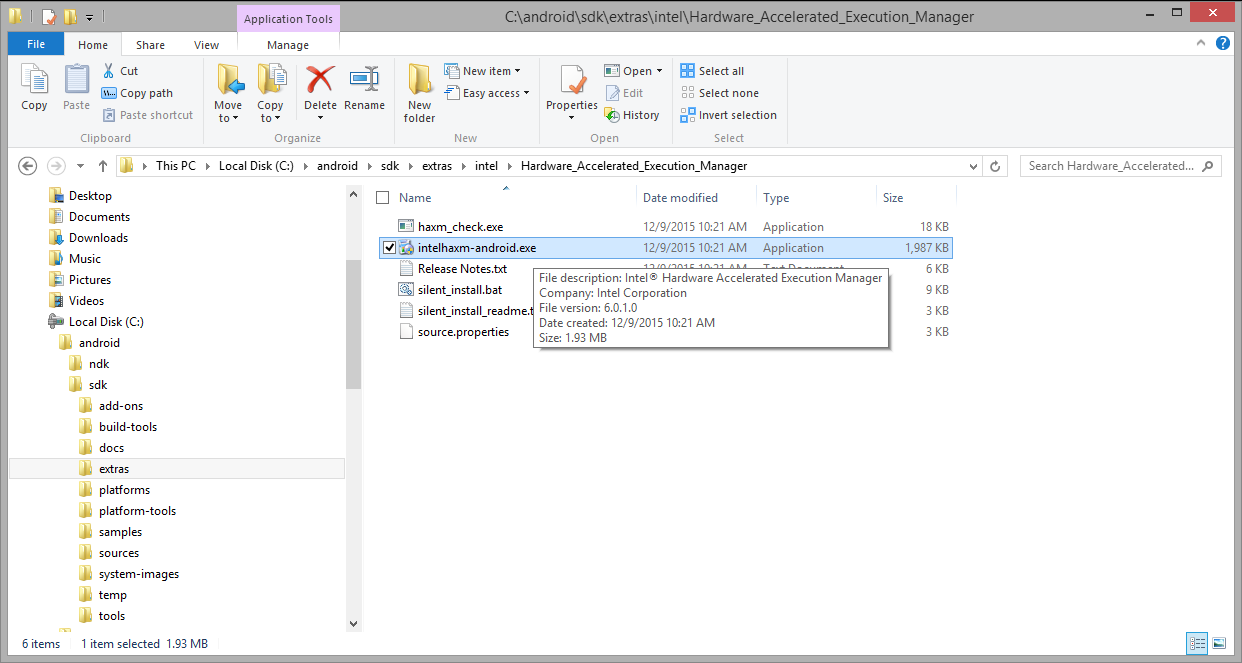1242x663 pixels.
Task: Uncheck the intelhaxm-android.exe checkbox
Action: tap(389, 248)
